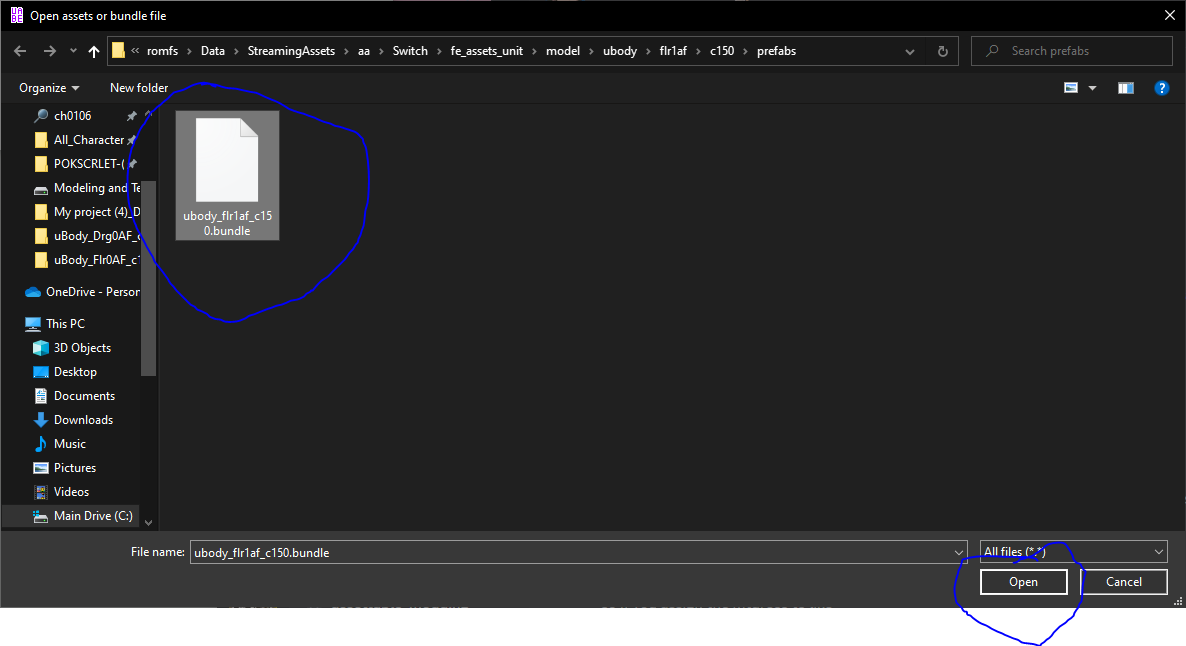
Task: Click the navigation pane scrollbar
Action: 148,278
